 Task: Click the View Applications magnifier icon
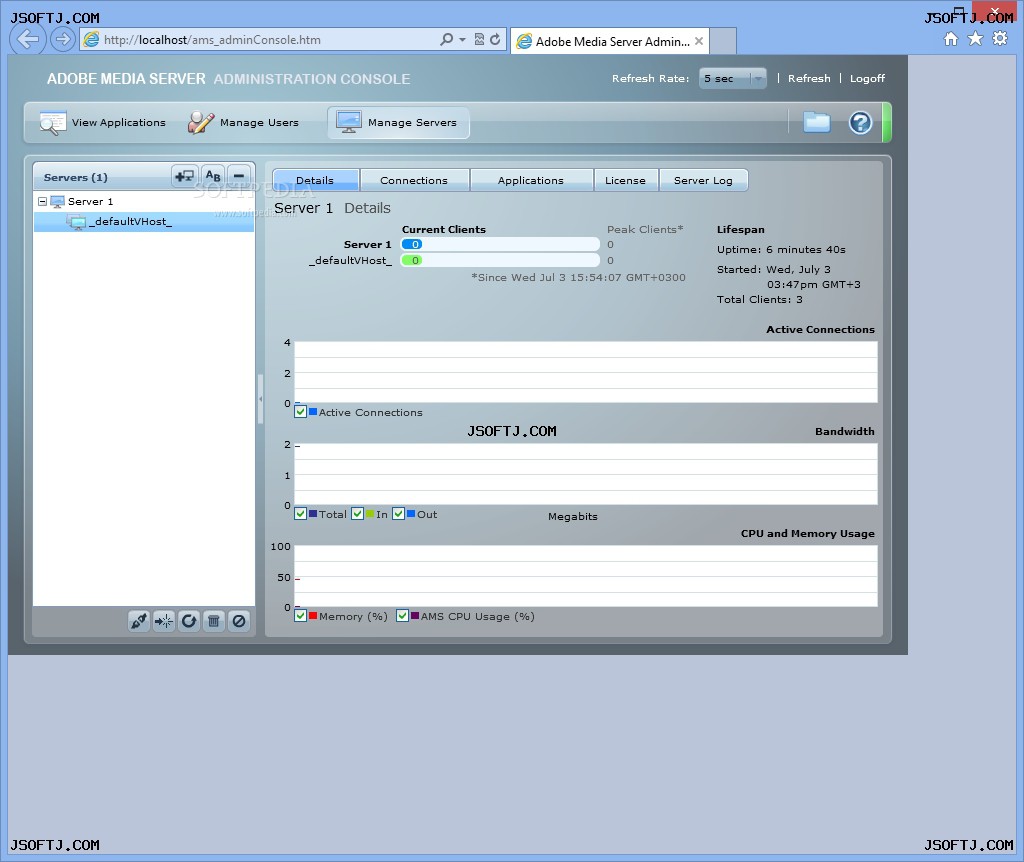[x=52, y=123]
